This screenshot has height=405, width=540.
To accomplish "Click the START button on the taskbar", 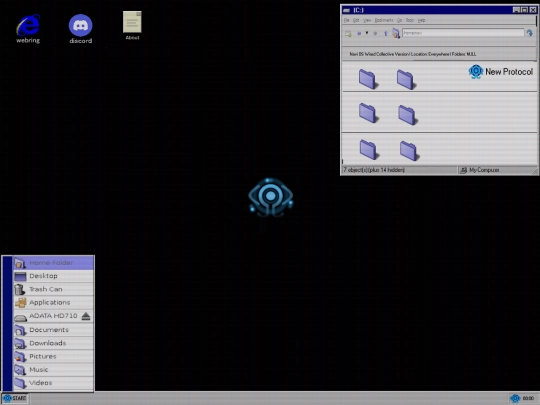I will coord(15,398).
